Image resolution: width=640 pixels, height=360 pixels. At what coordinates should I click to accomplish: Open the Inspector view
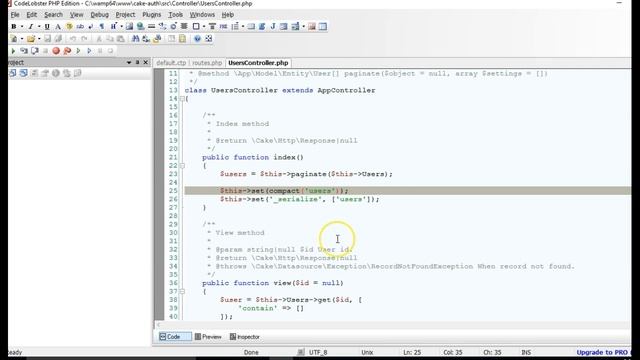[x=245, y=337]
